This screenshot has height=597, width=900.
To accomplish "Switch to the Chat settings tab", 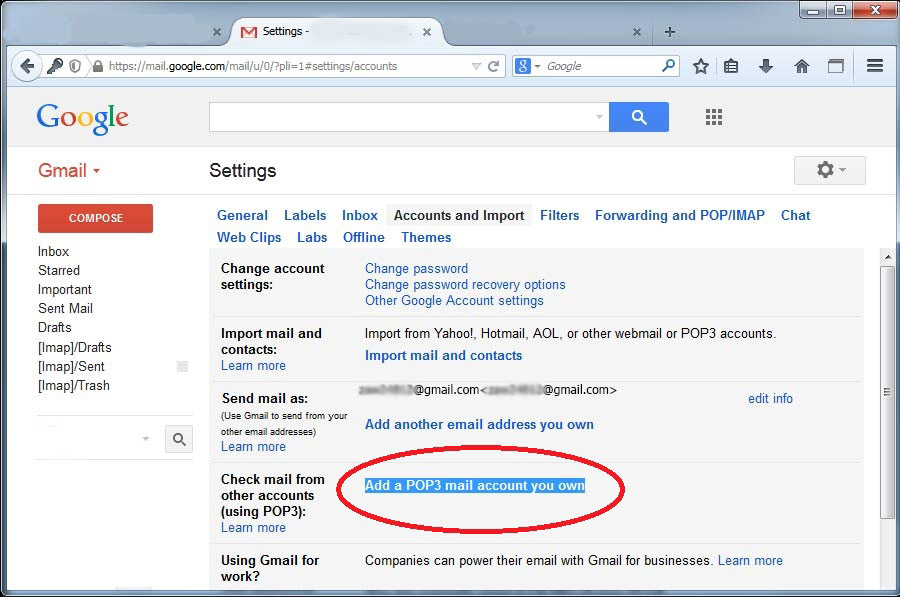I will click(795, 215).
